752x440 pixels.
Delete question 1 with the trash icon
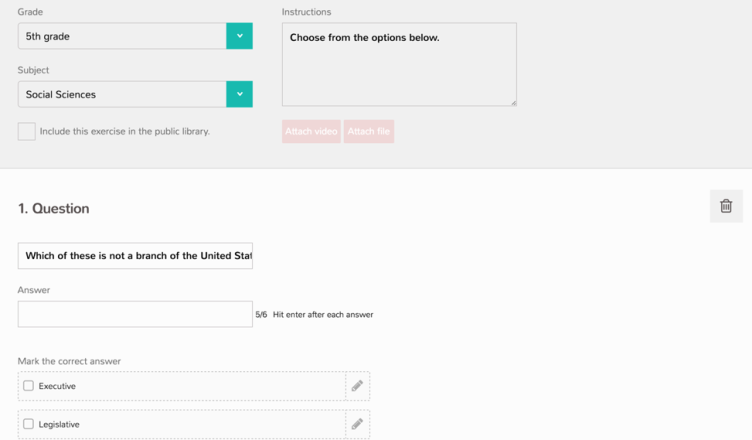pyautogui.click(x=726, y=206)
